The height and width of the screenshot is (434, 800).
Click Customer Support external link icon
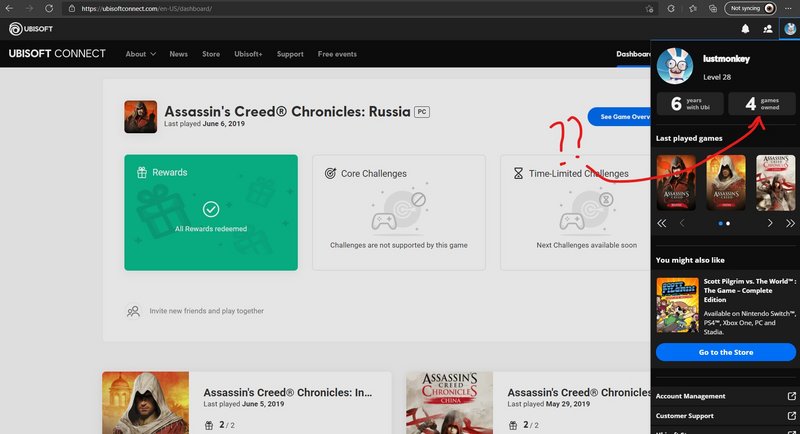pos(791,416)
